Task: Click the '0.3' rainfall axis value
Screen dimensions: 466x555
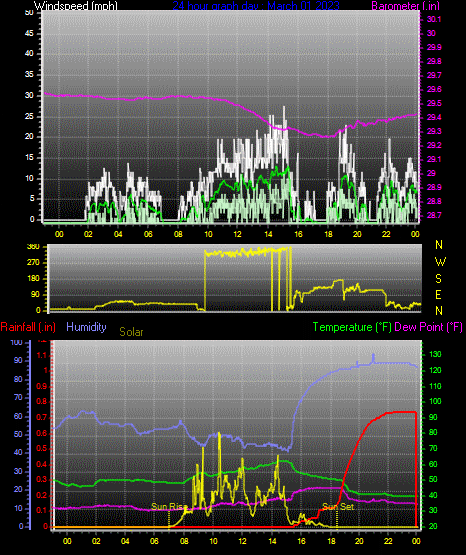Action: (42, 479)
